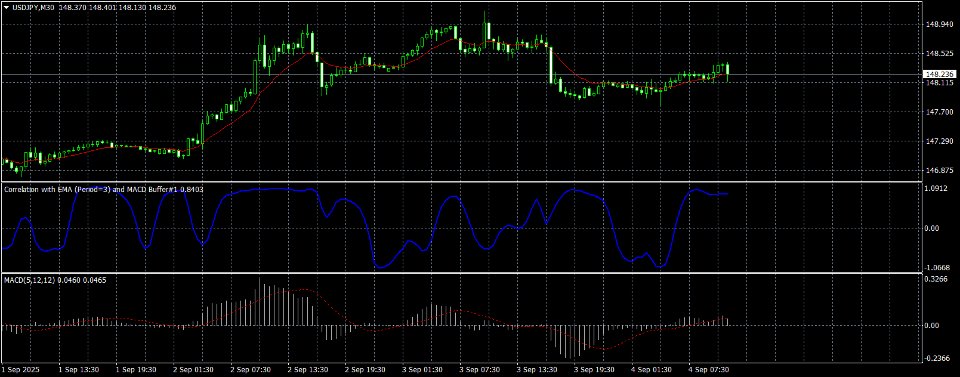
Task: Click the 3 Sep 13:30 time label
Action: click(538, 370)
